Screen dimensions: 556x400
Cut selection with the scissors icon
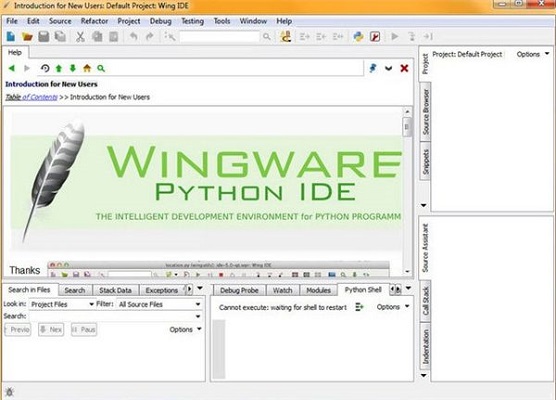coord(80,37)
